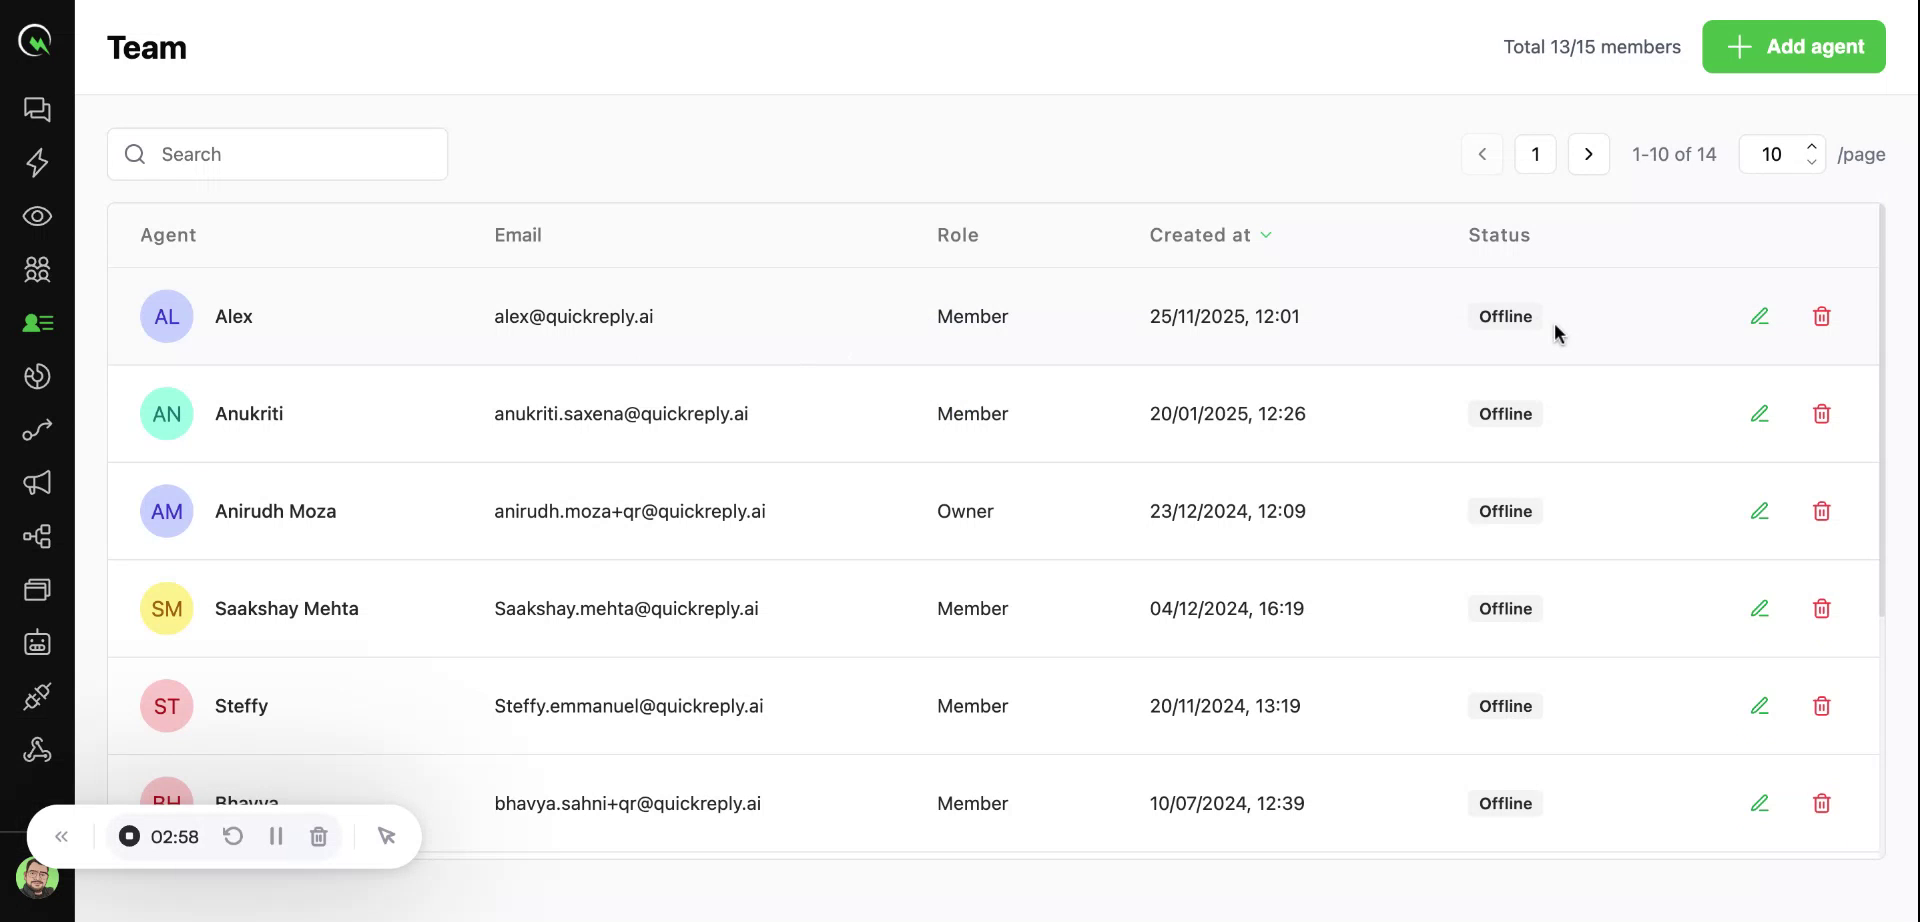Screen dimensions: 1920x922
Task: Collapse the recording toolbar with double chevron
Action: coord(62,836)
